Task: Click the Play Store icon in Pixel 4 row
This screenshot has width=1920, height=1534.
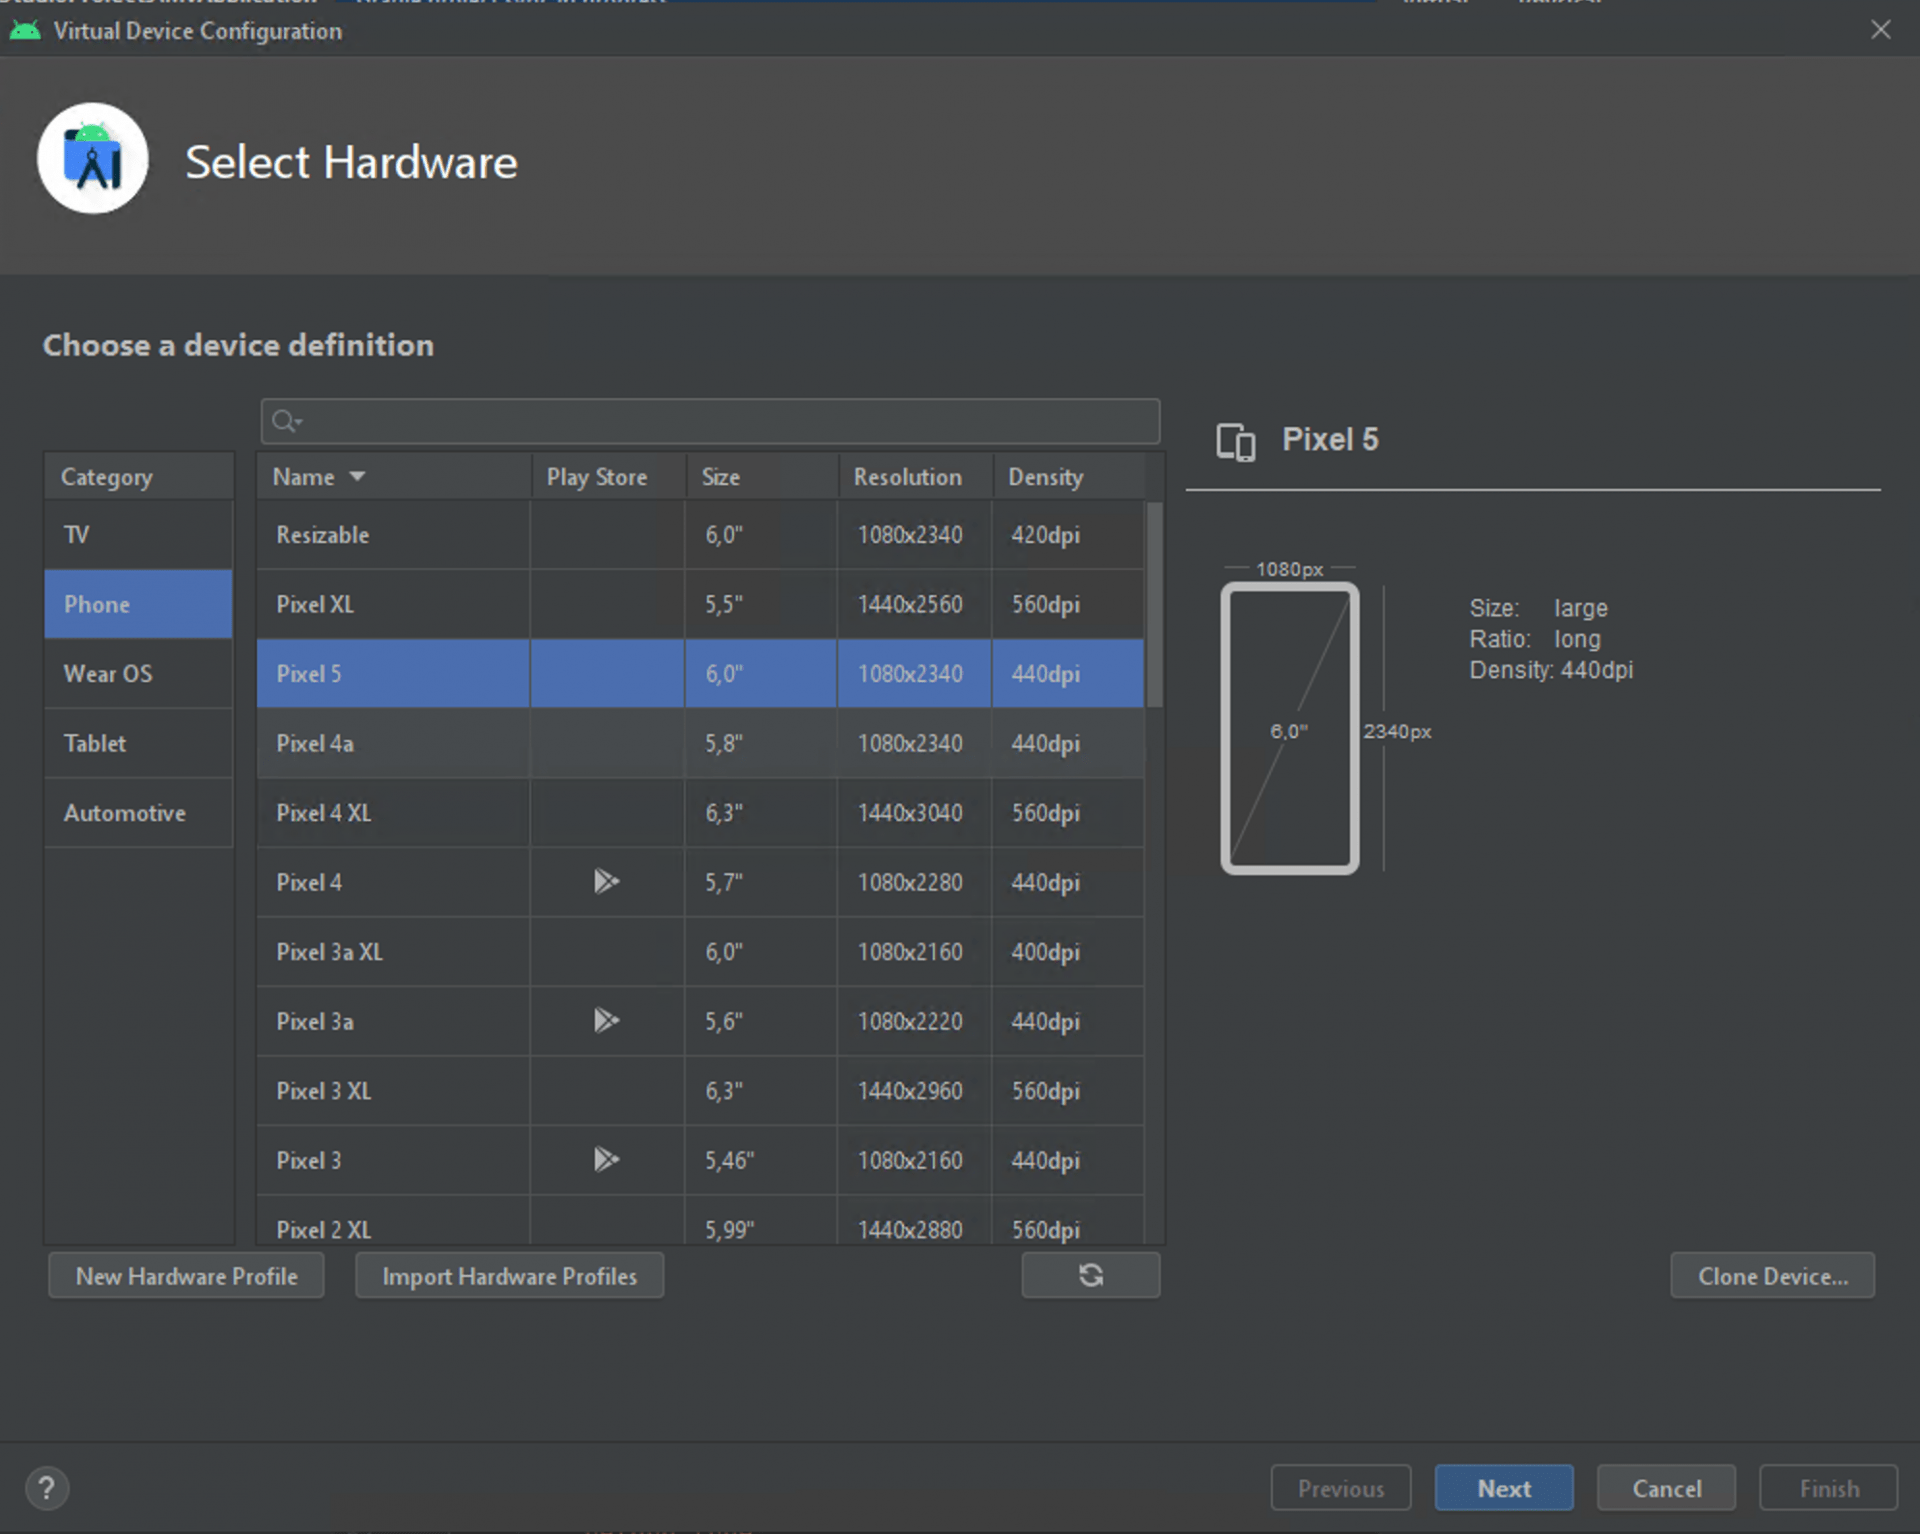Action: [x=606, y=881]
